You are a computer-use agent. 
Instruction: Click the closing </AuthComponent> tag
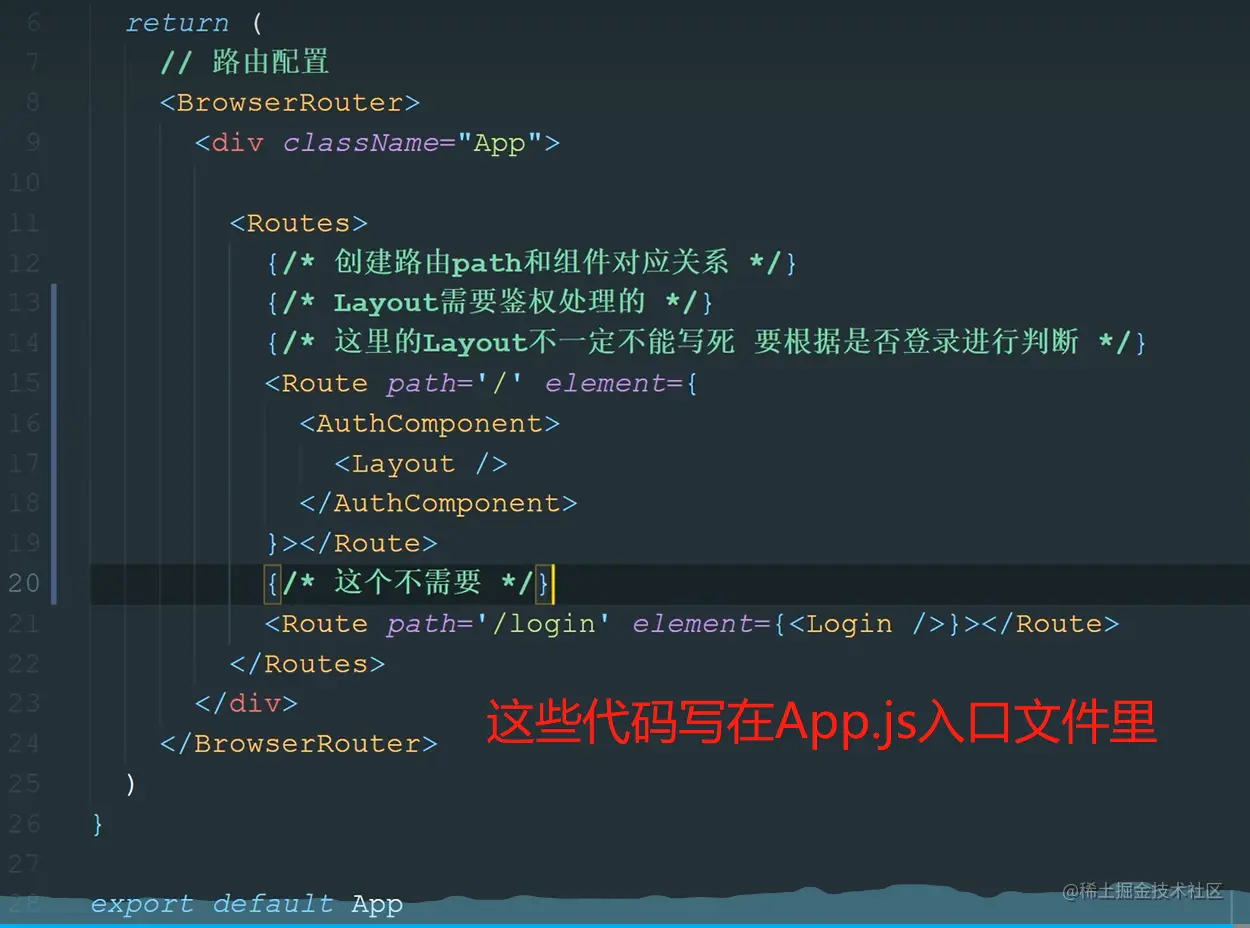pos(439,503)
